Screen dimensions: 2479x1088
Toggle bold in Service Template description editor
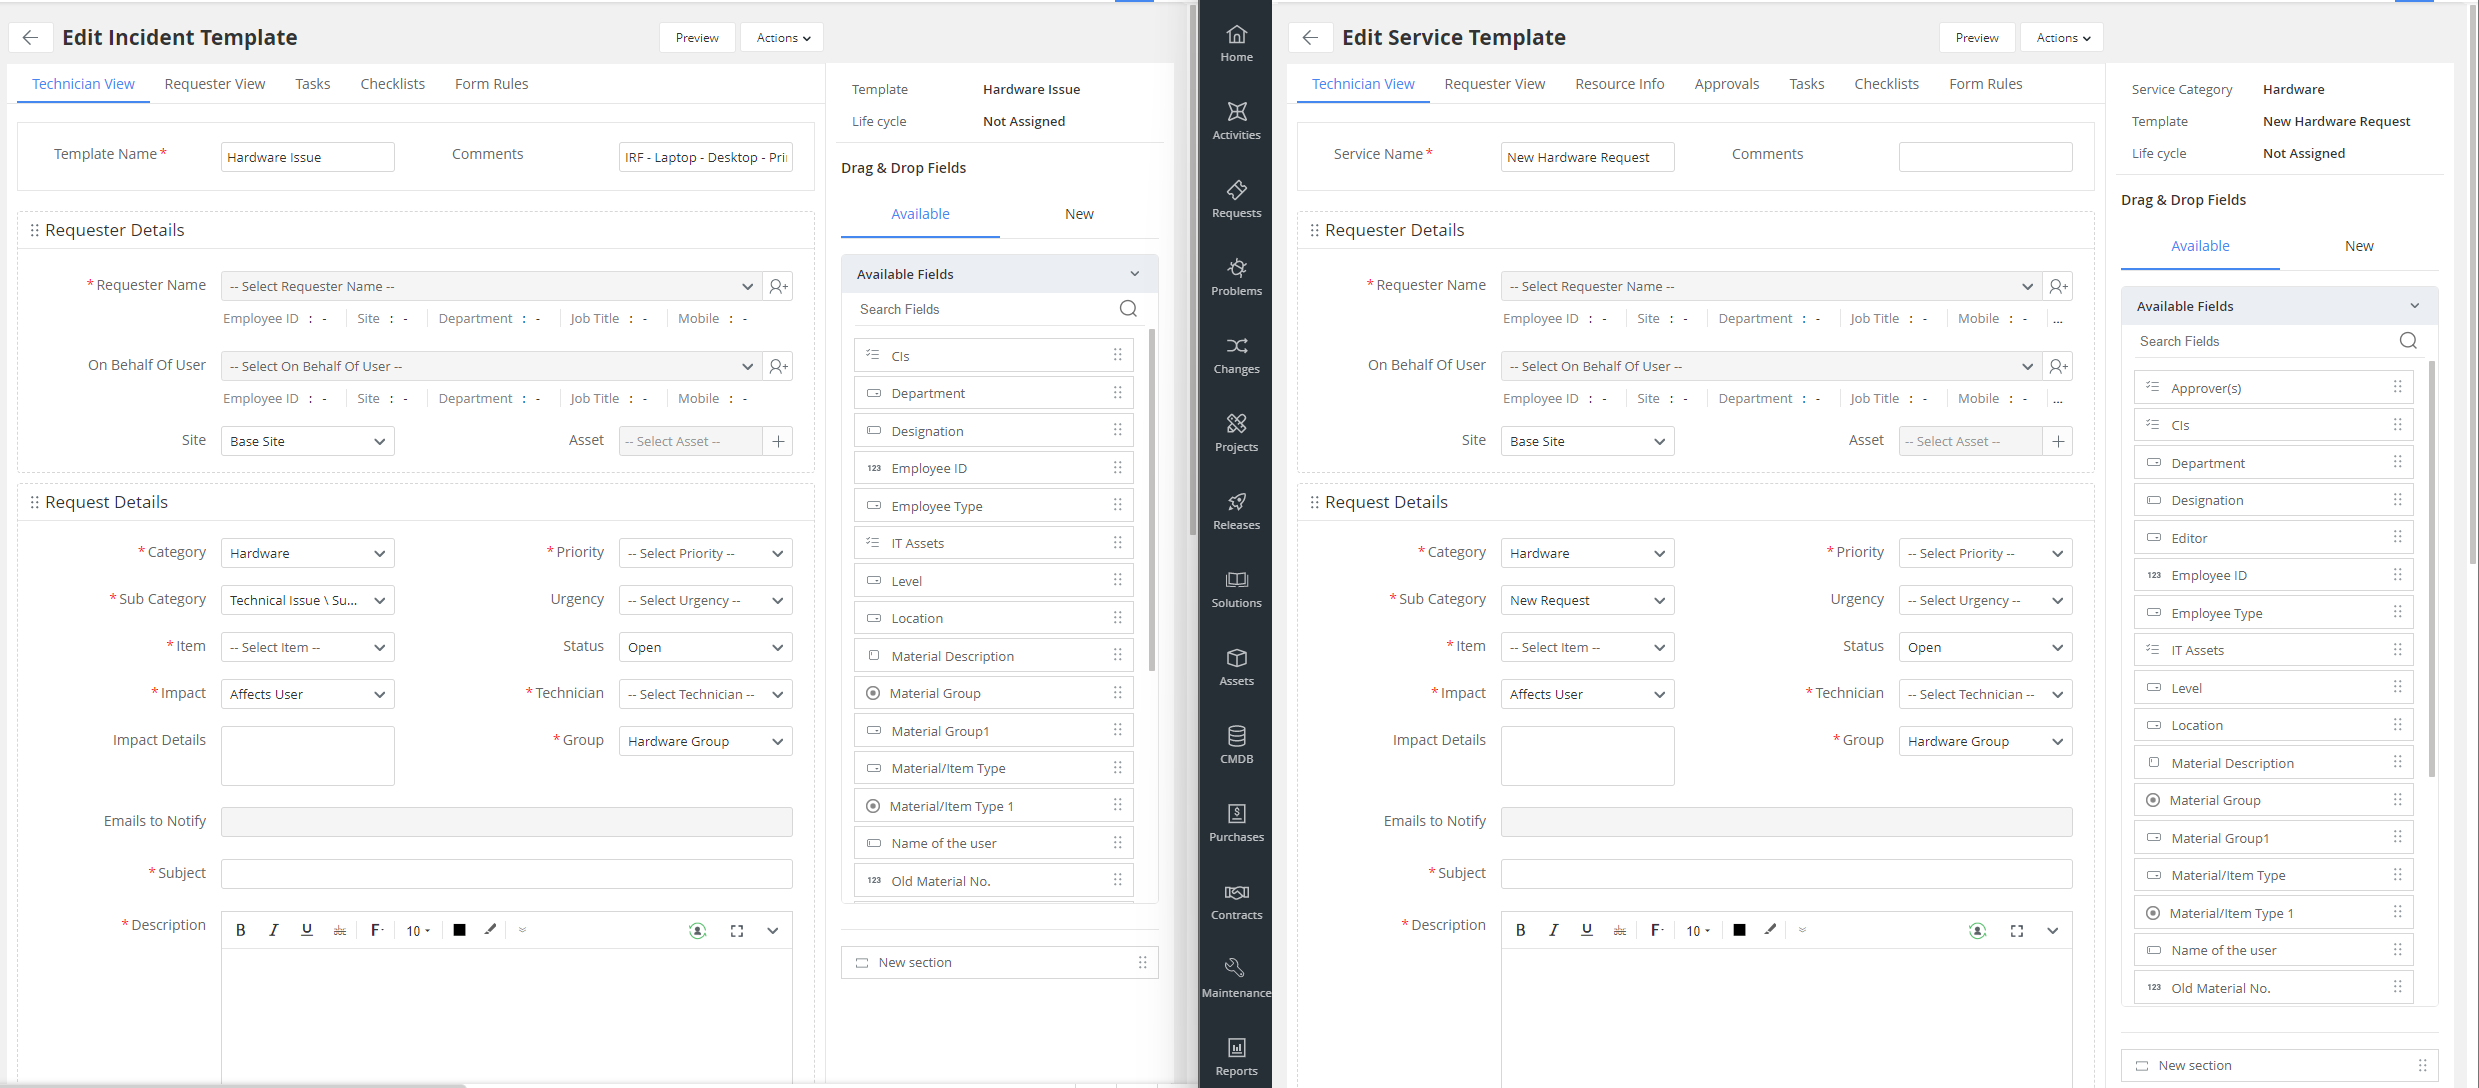pos(1520,931)
